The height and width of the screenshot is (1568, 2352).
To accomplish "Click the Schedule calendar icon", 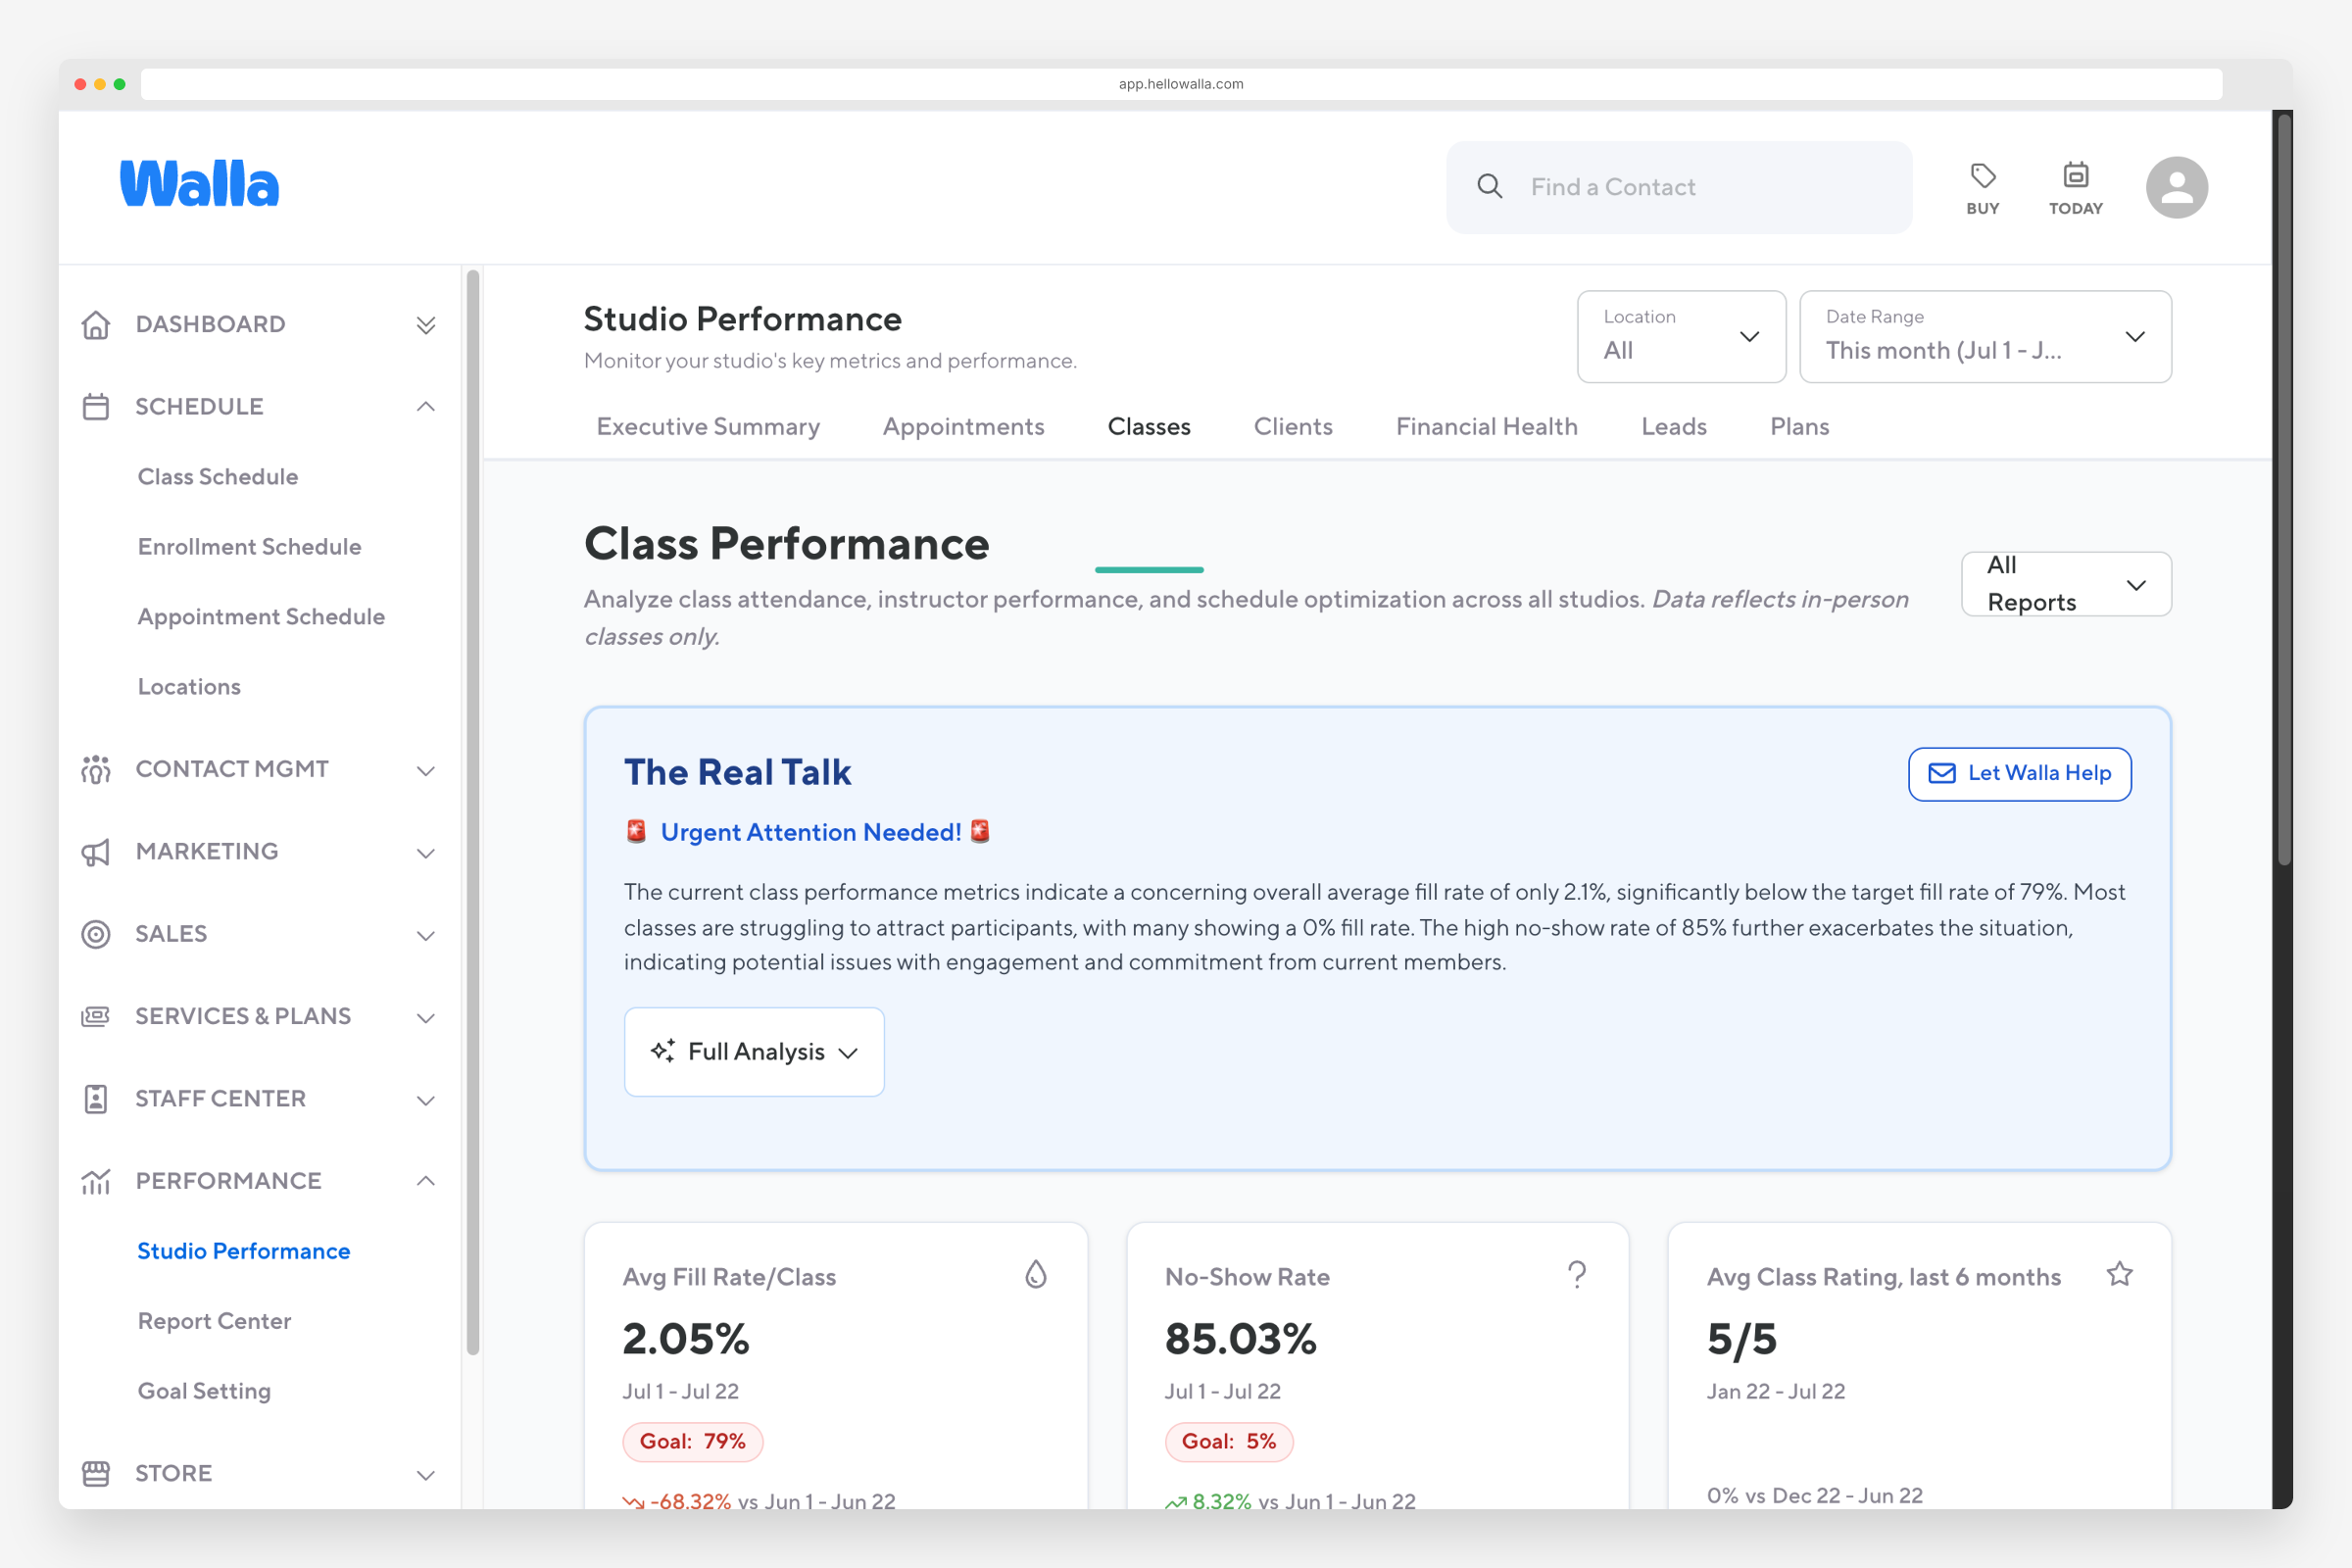I will coord(96,407).
